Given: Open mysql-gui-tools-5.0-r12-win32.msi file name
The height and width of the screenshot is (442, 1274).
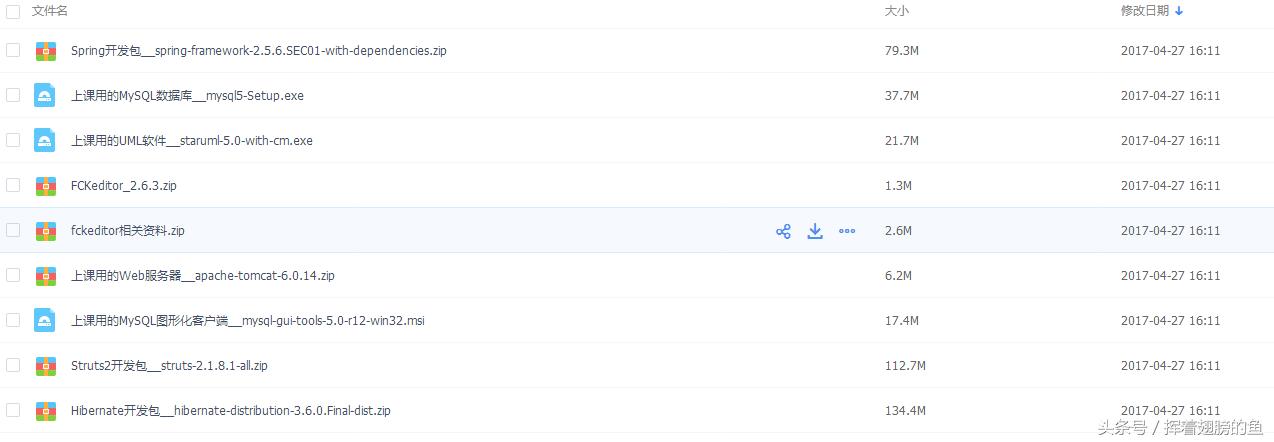Looking at the screenshot, I should click(x=248, y=321).
